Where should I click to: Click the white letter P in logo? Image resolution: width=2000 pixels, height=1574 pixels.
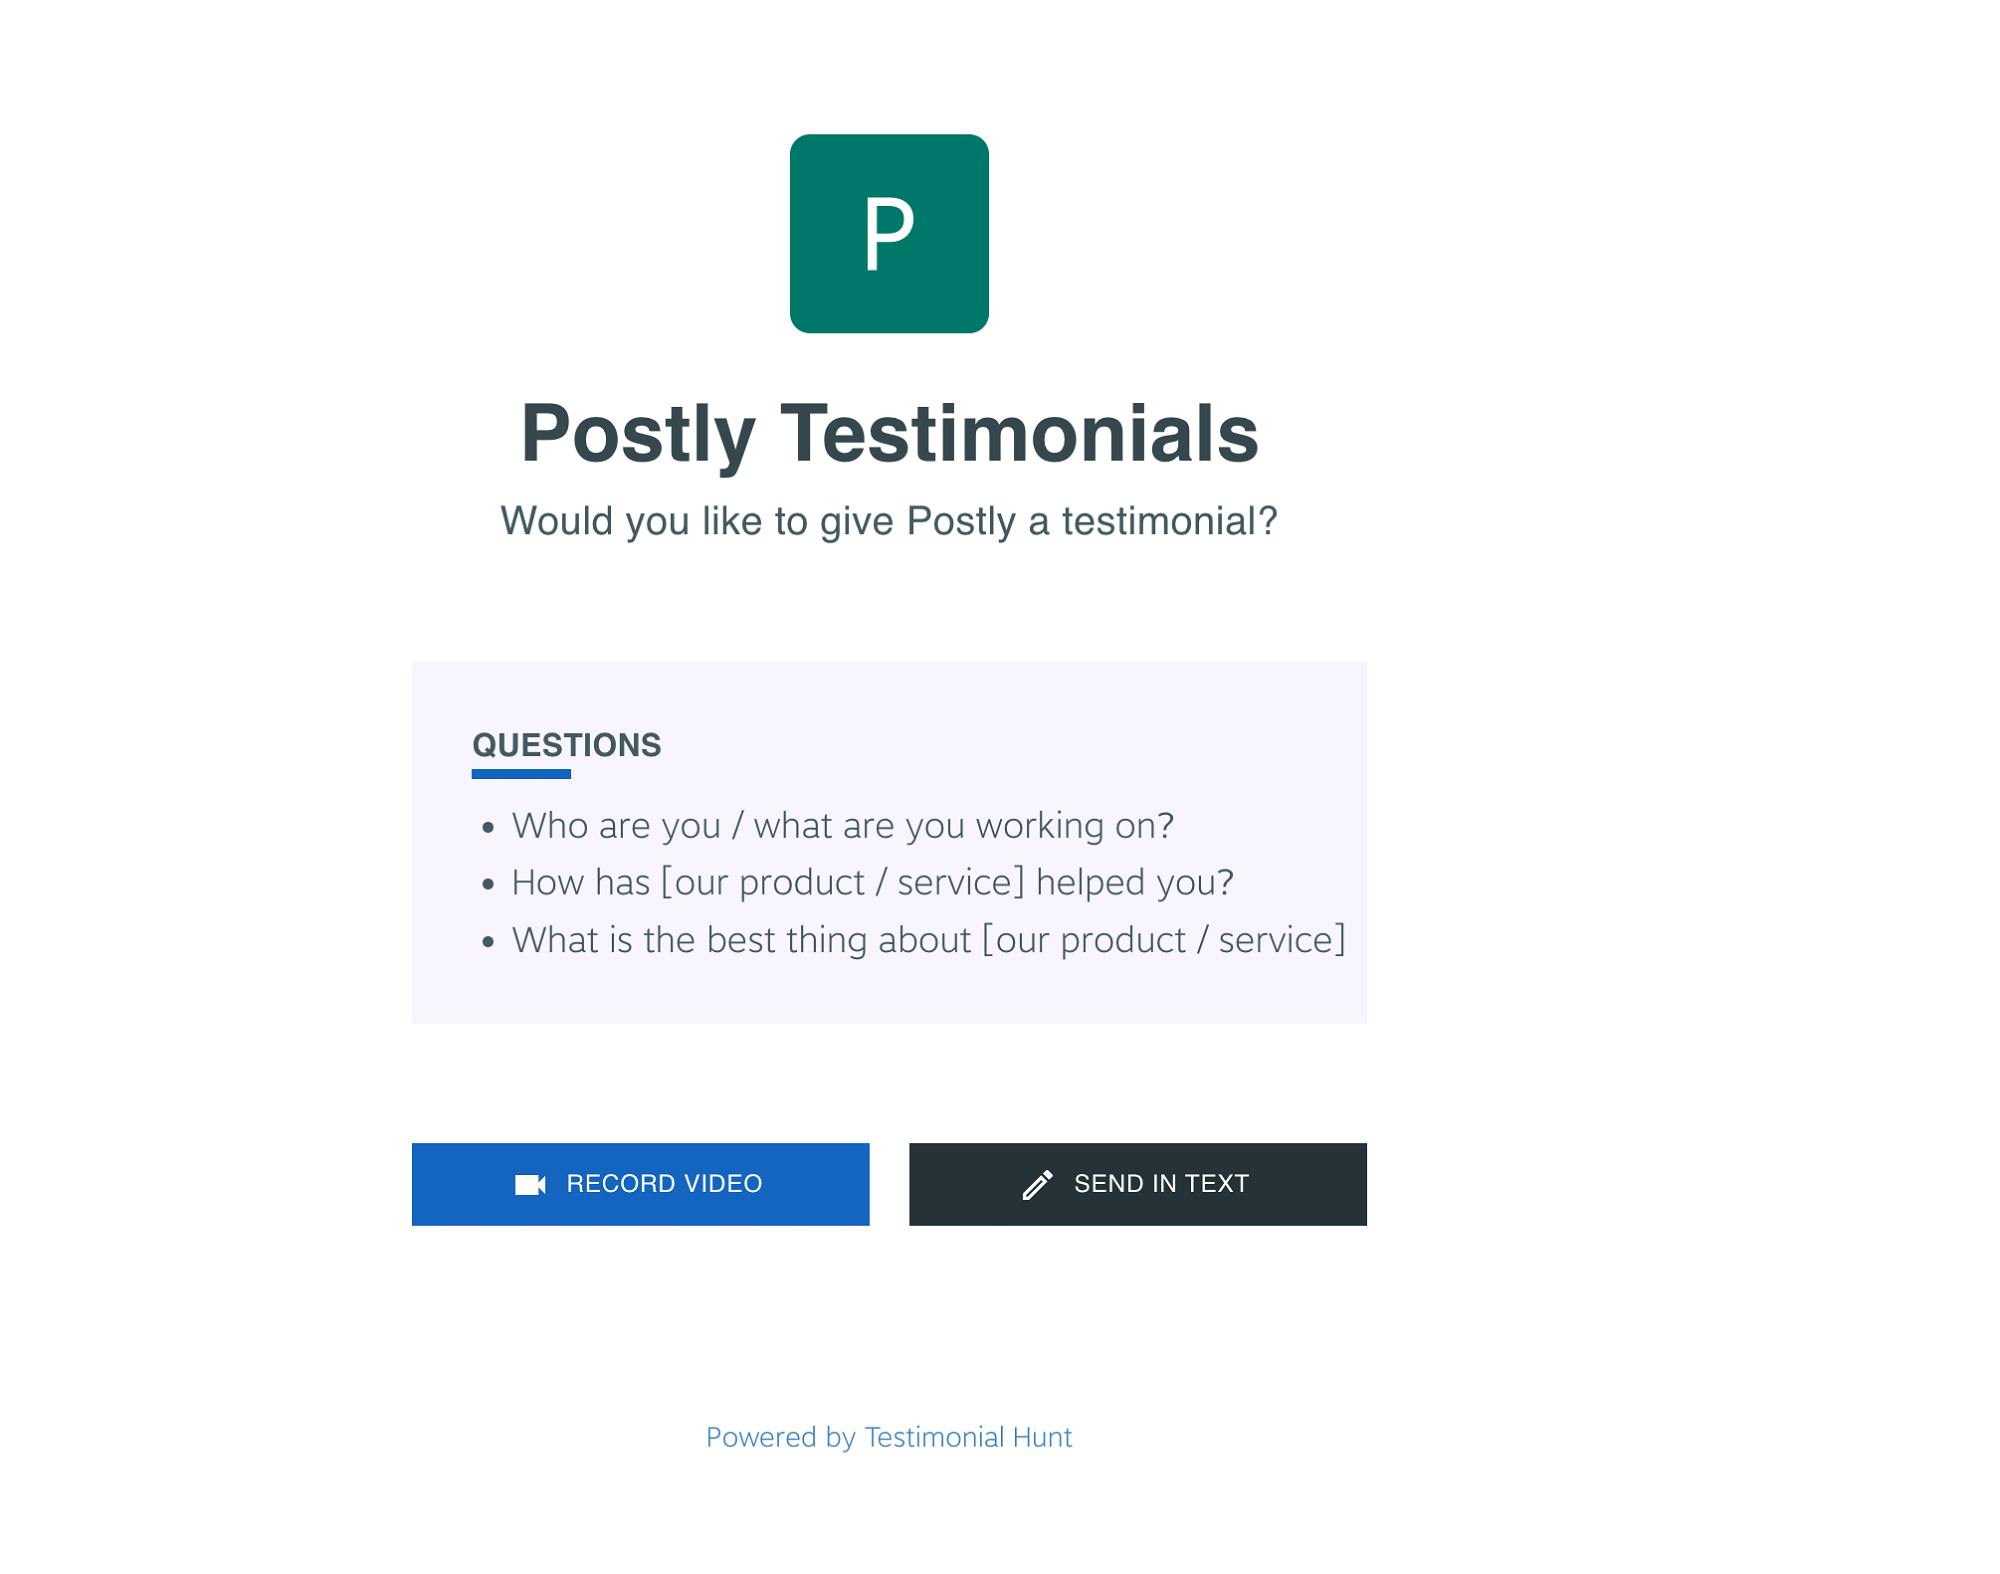[889, 234]
